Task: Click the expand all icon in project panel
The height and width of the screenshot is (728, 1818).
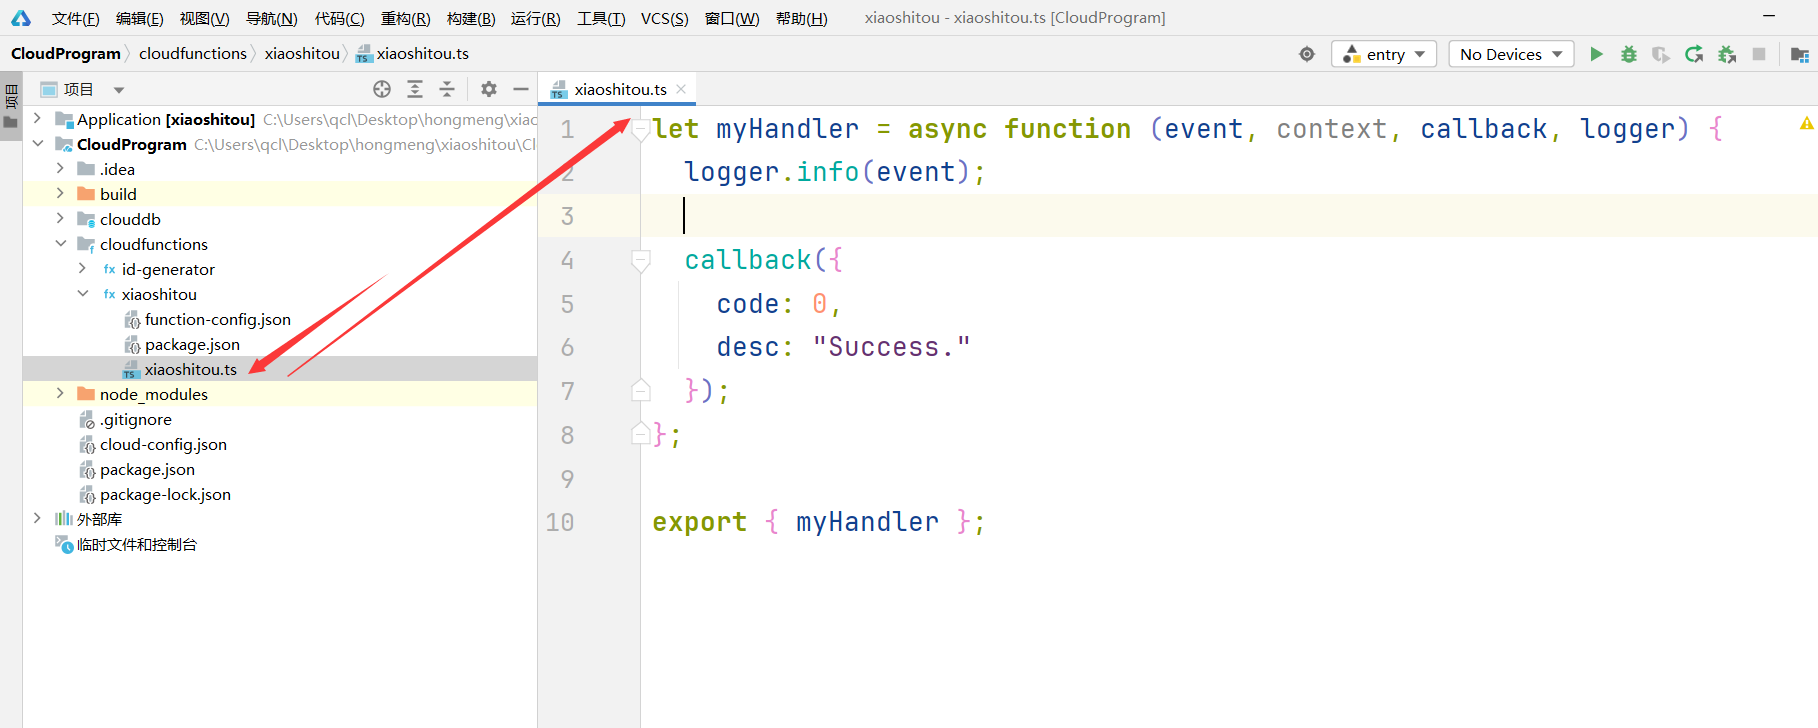Action: pyautogui.click(x=415, y=89)
